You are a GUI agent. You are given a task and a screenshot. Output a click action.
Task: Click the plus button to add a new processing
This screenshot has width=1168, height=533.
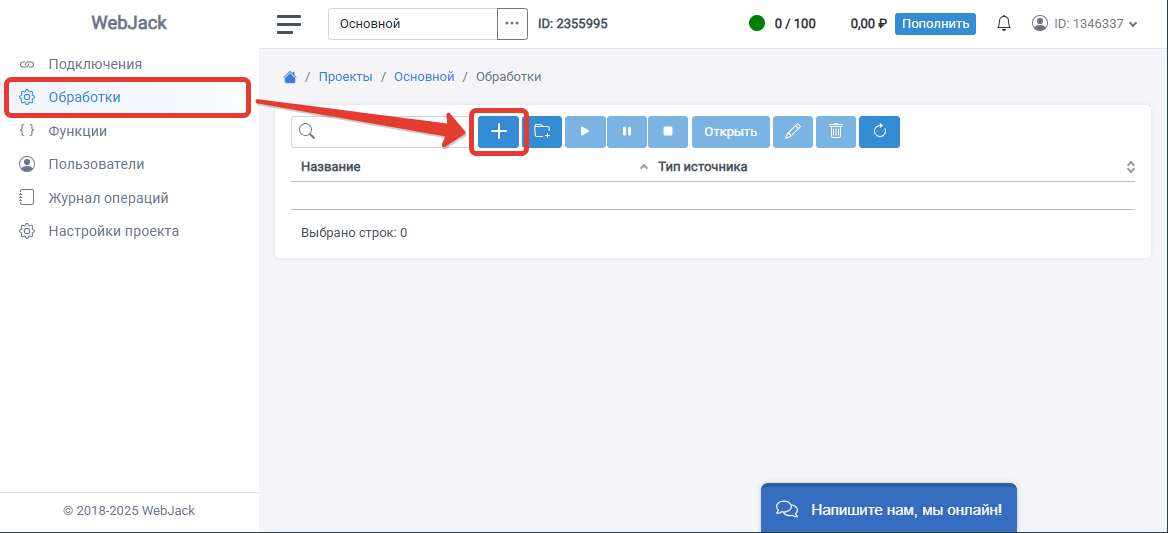[x=498, y=132]
